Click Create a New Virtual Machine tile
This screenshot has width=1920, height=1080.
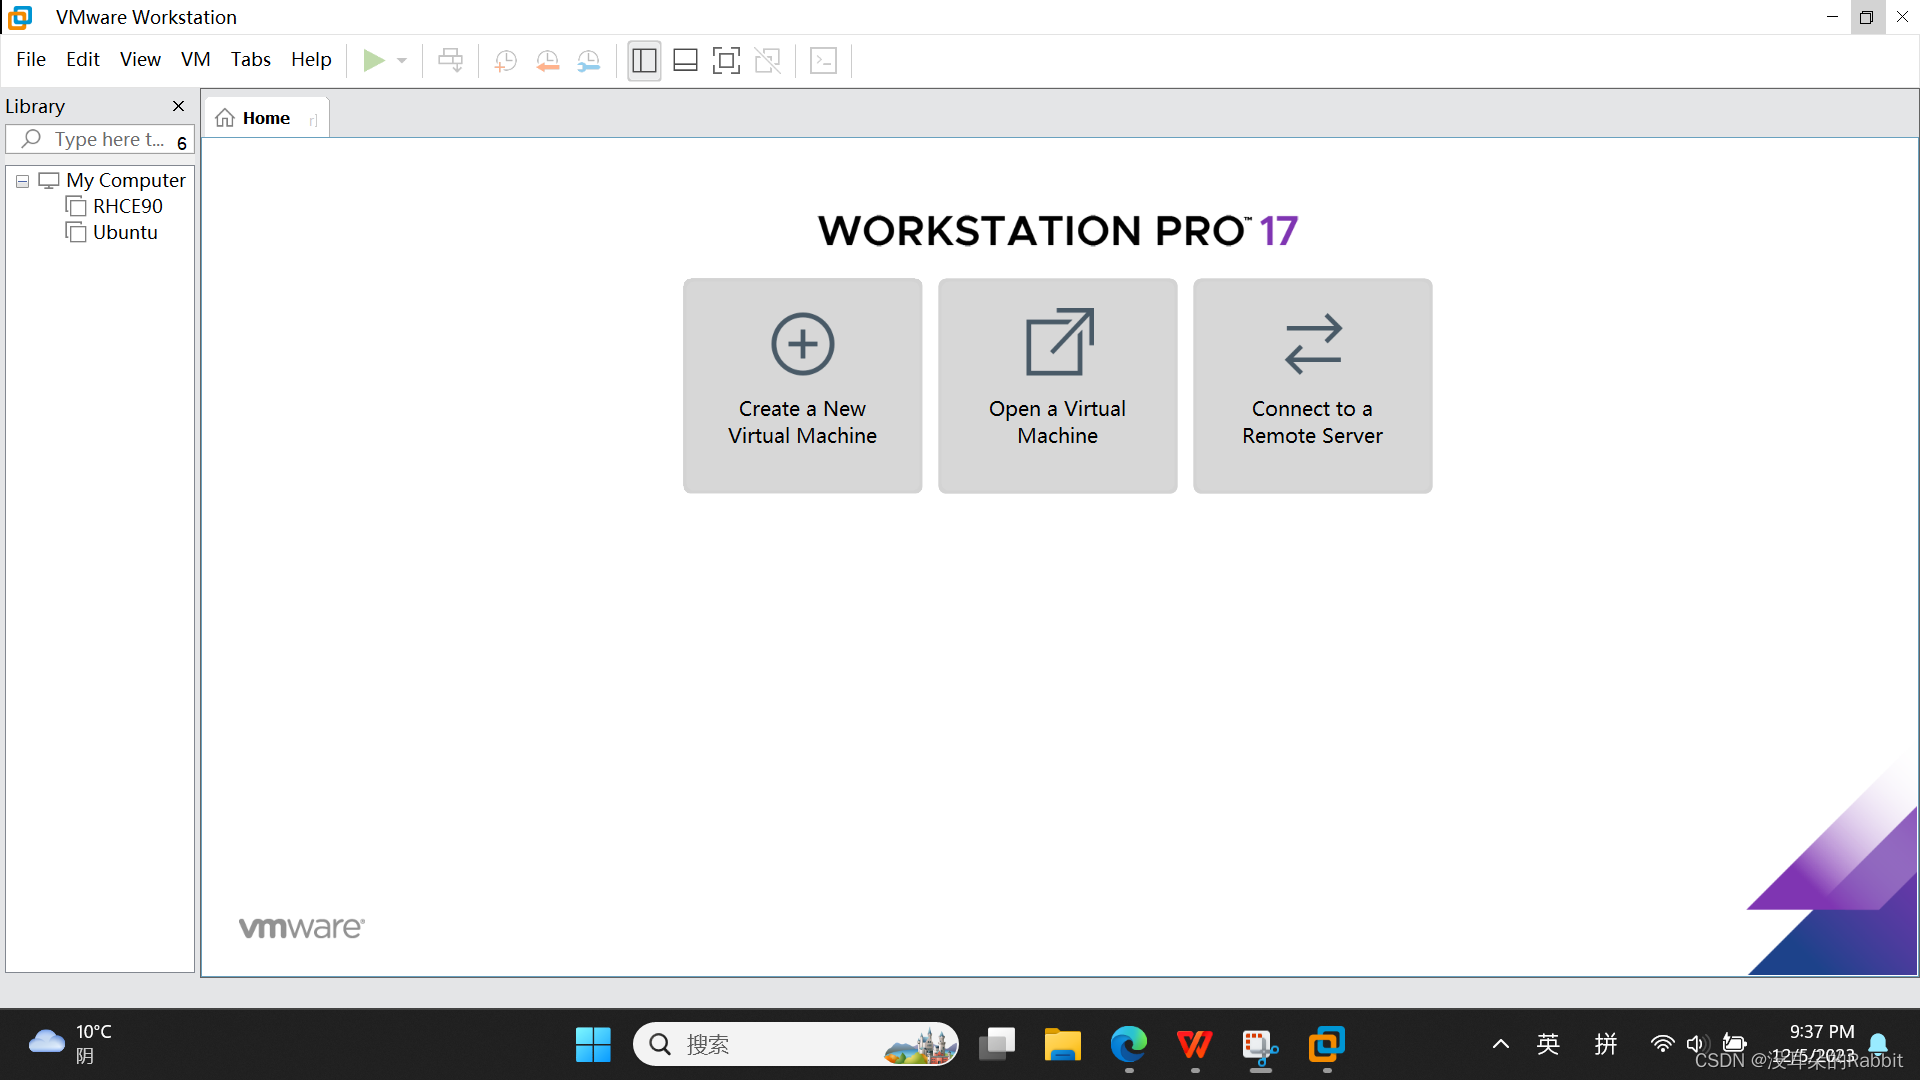tap(802, 385)
